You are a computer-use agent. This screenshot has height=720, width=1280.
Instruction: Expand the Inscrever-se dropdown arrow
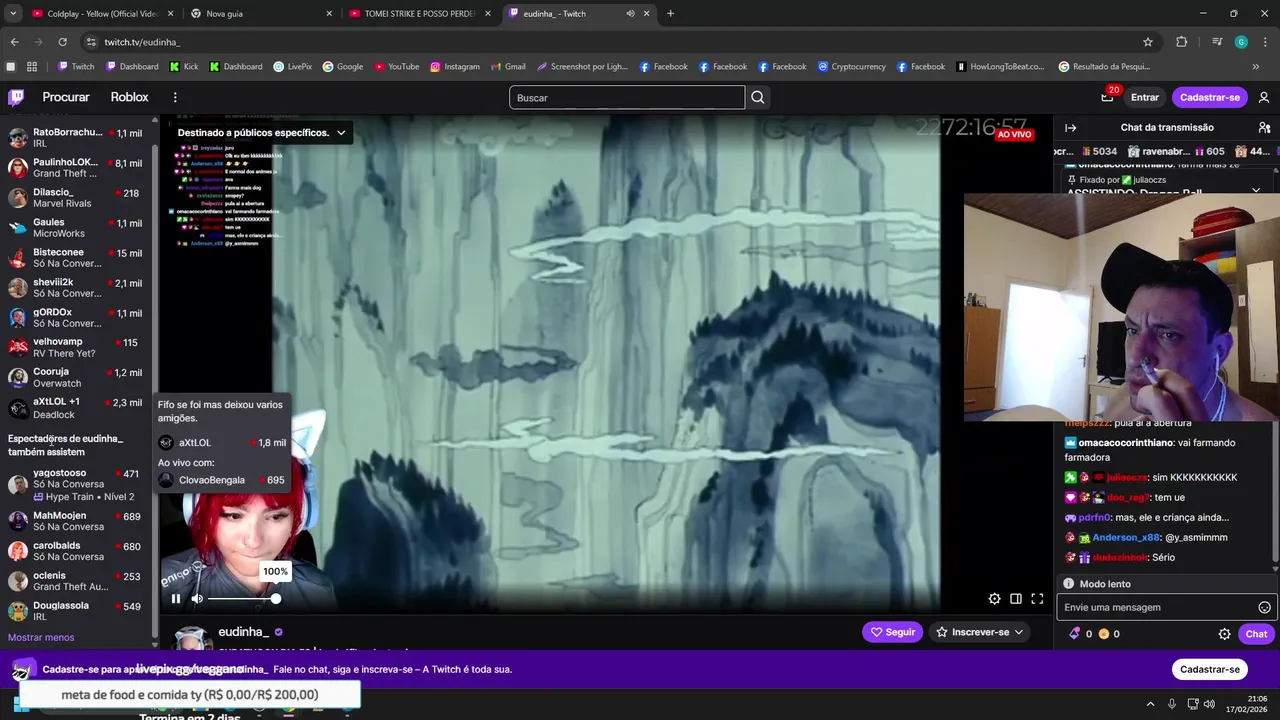pyautogui.click(x=1019, y=632)
